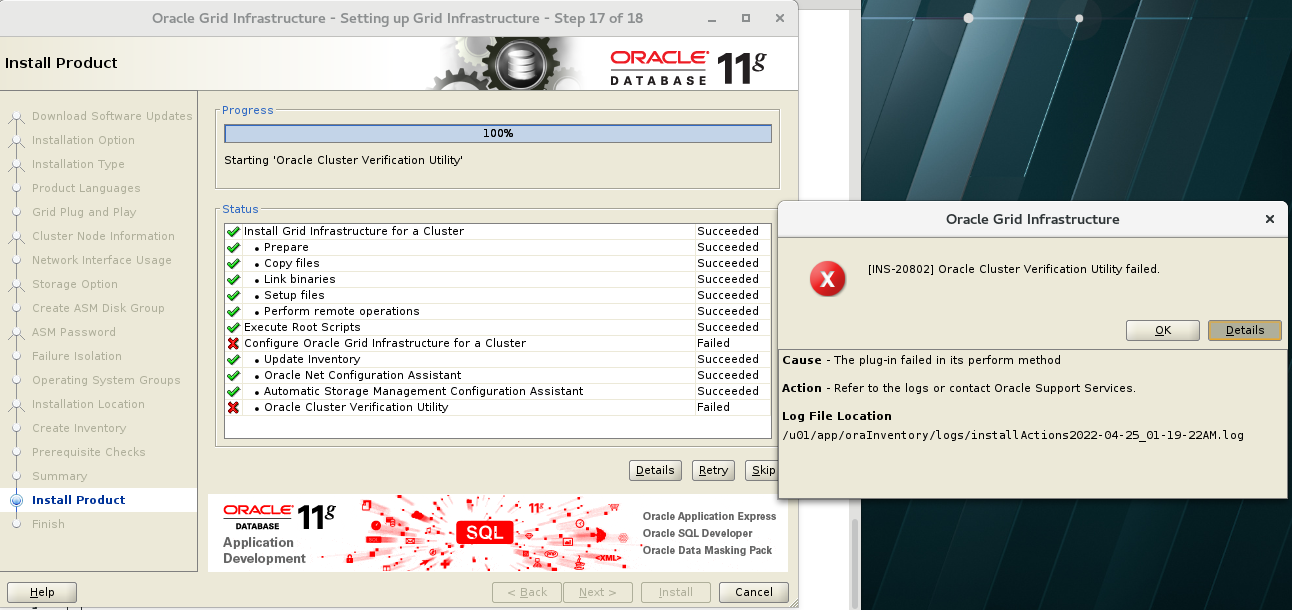Select the ASM Password step
Screen dimensions: 1292x610
[x=74, y=332]
